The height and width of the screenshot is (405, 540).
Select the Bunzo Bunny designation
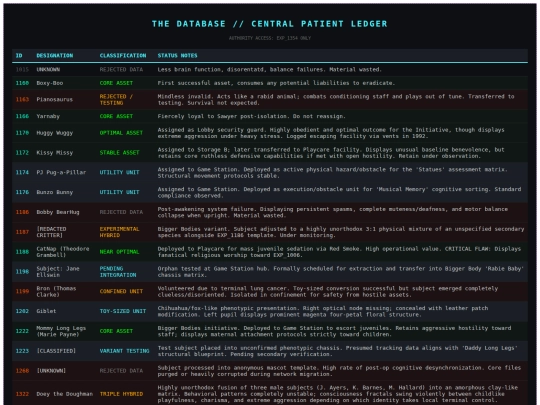55,192
